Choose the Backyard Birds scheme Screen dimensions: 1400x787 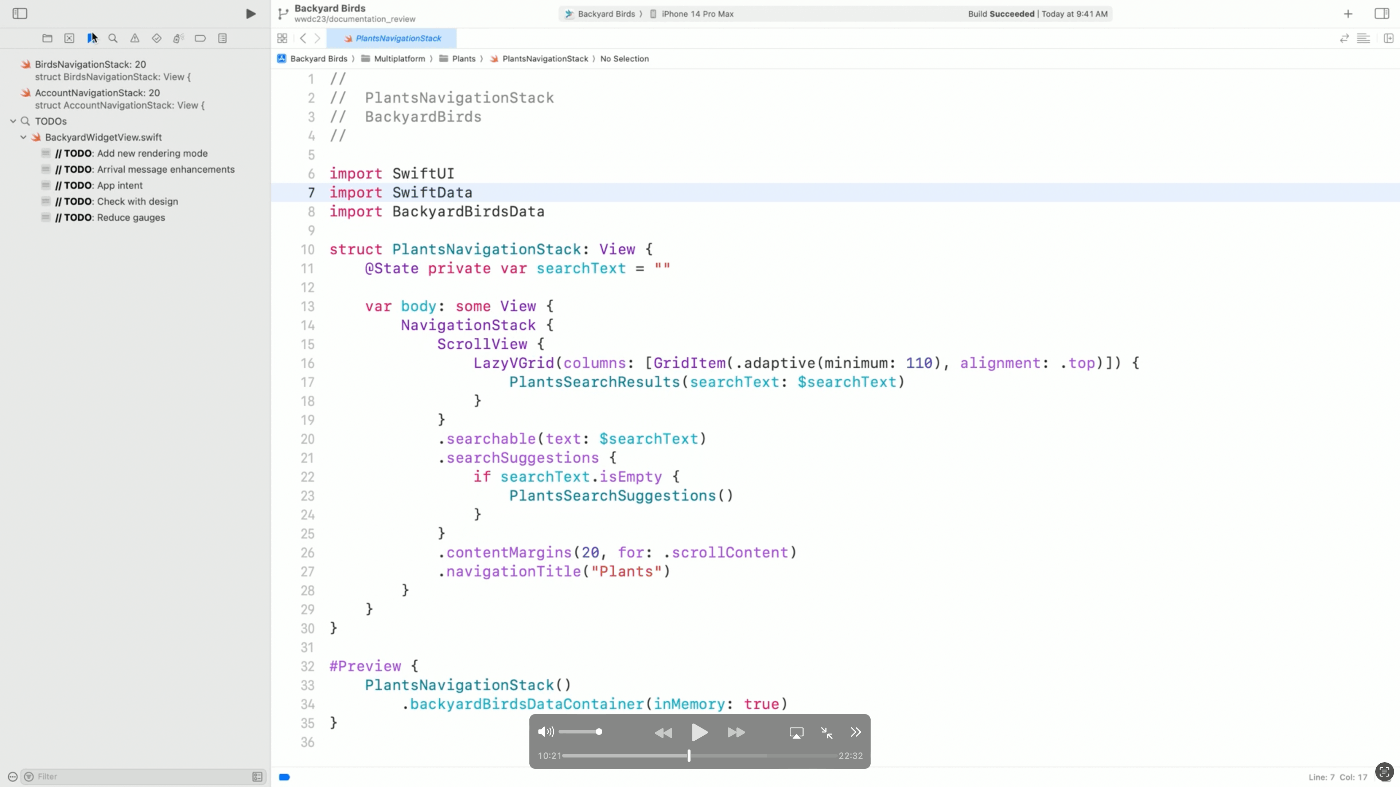(x=600, y=14)
